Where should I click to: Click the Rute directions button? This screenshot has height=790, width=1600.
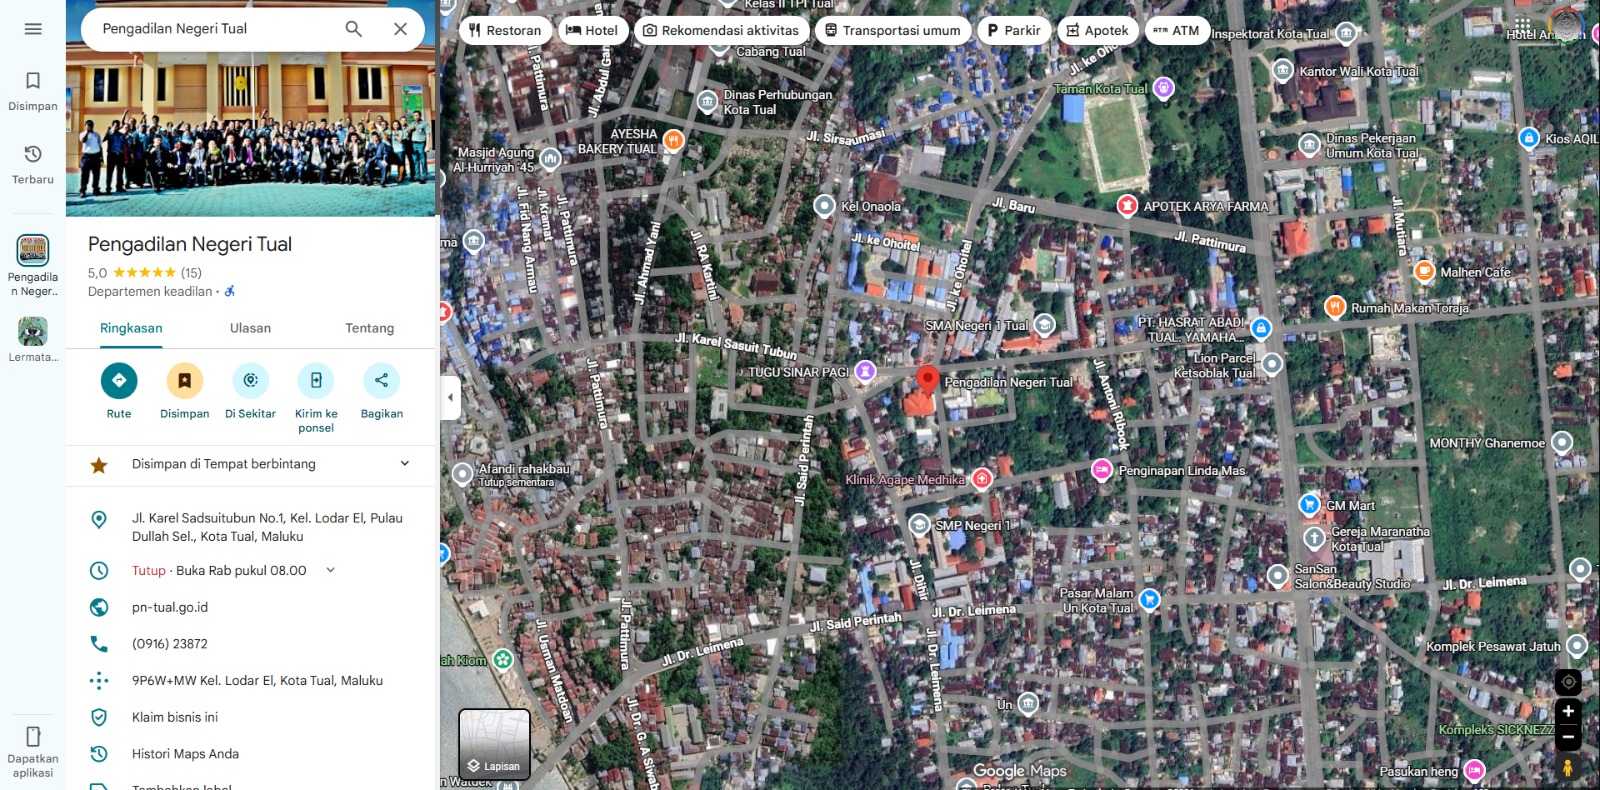pyautogui.click(x=119, y=391)
